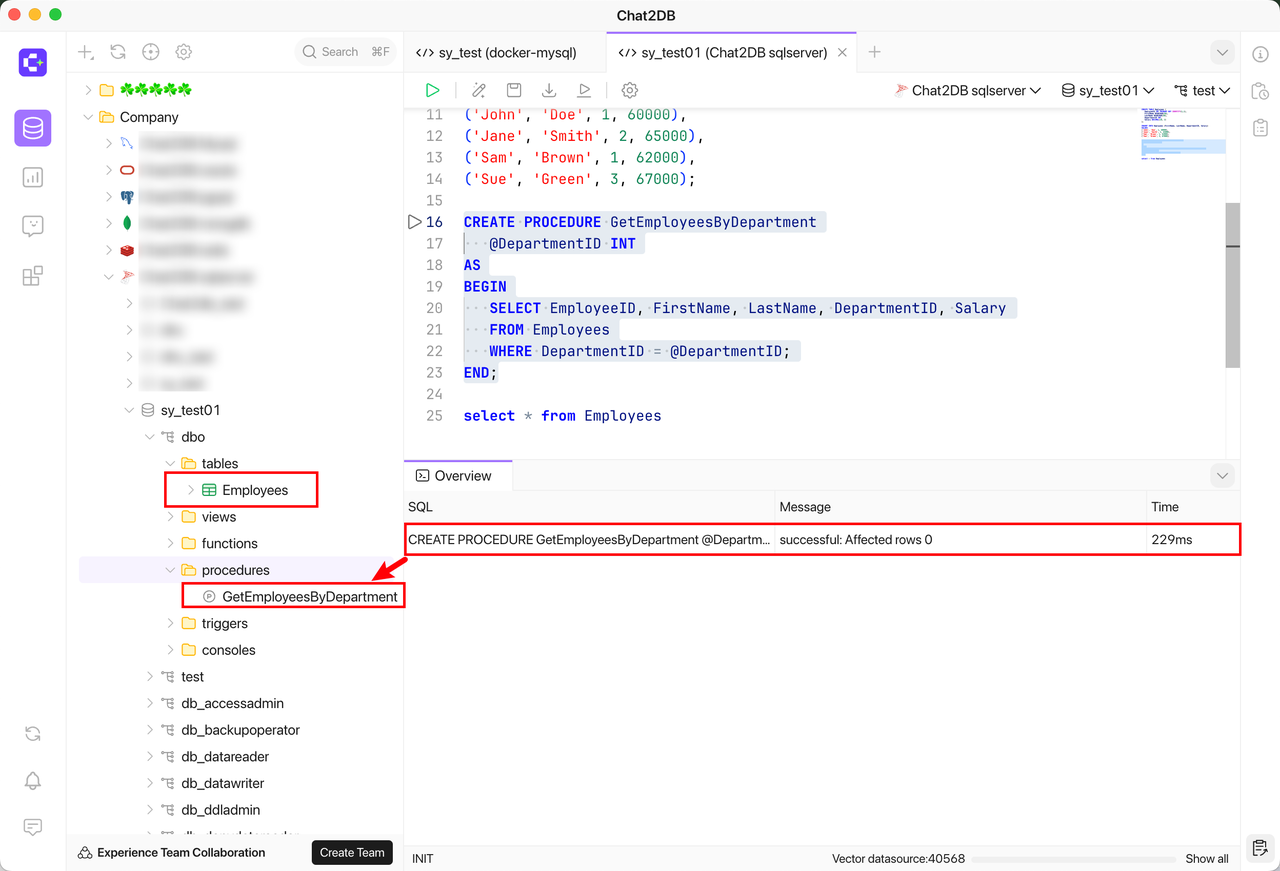The image size is (1280, 871).
Task: Select the db_backupoperator schema
Action: pyautogui.click(x=240, y=730)
